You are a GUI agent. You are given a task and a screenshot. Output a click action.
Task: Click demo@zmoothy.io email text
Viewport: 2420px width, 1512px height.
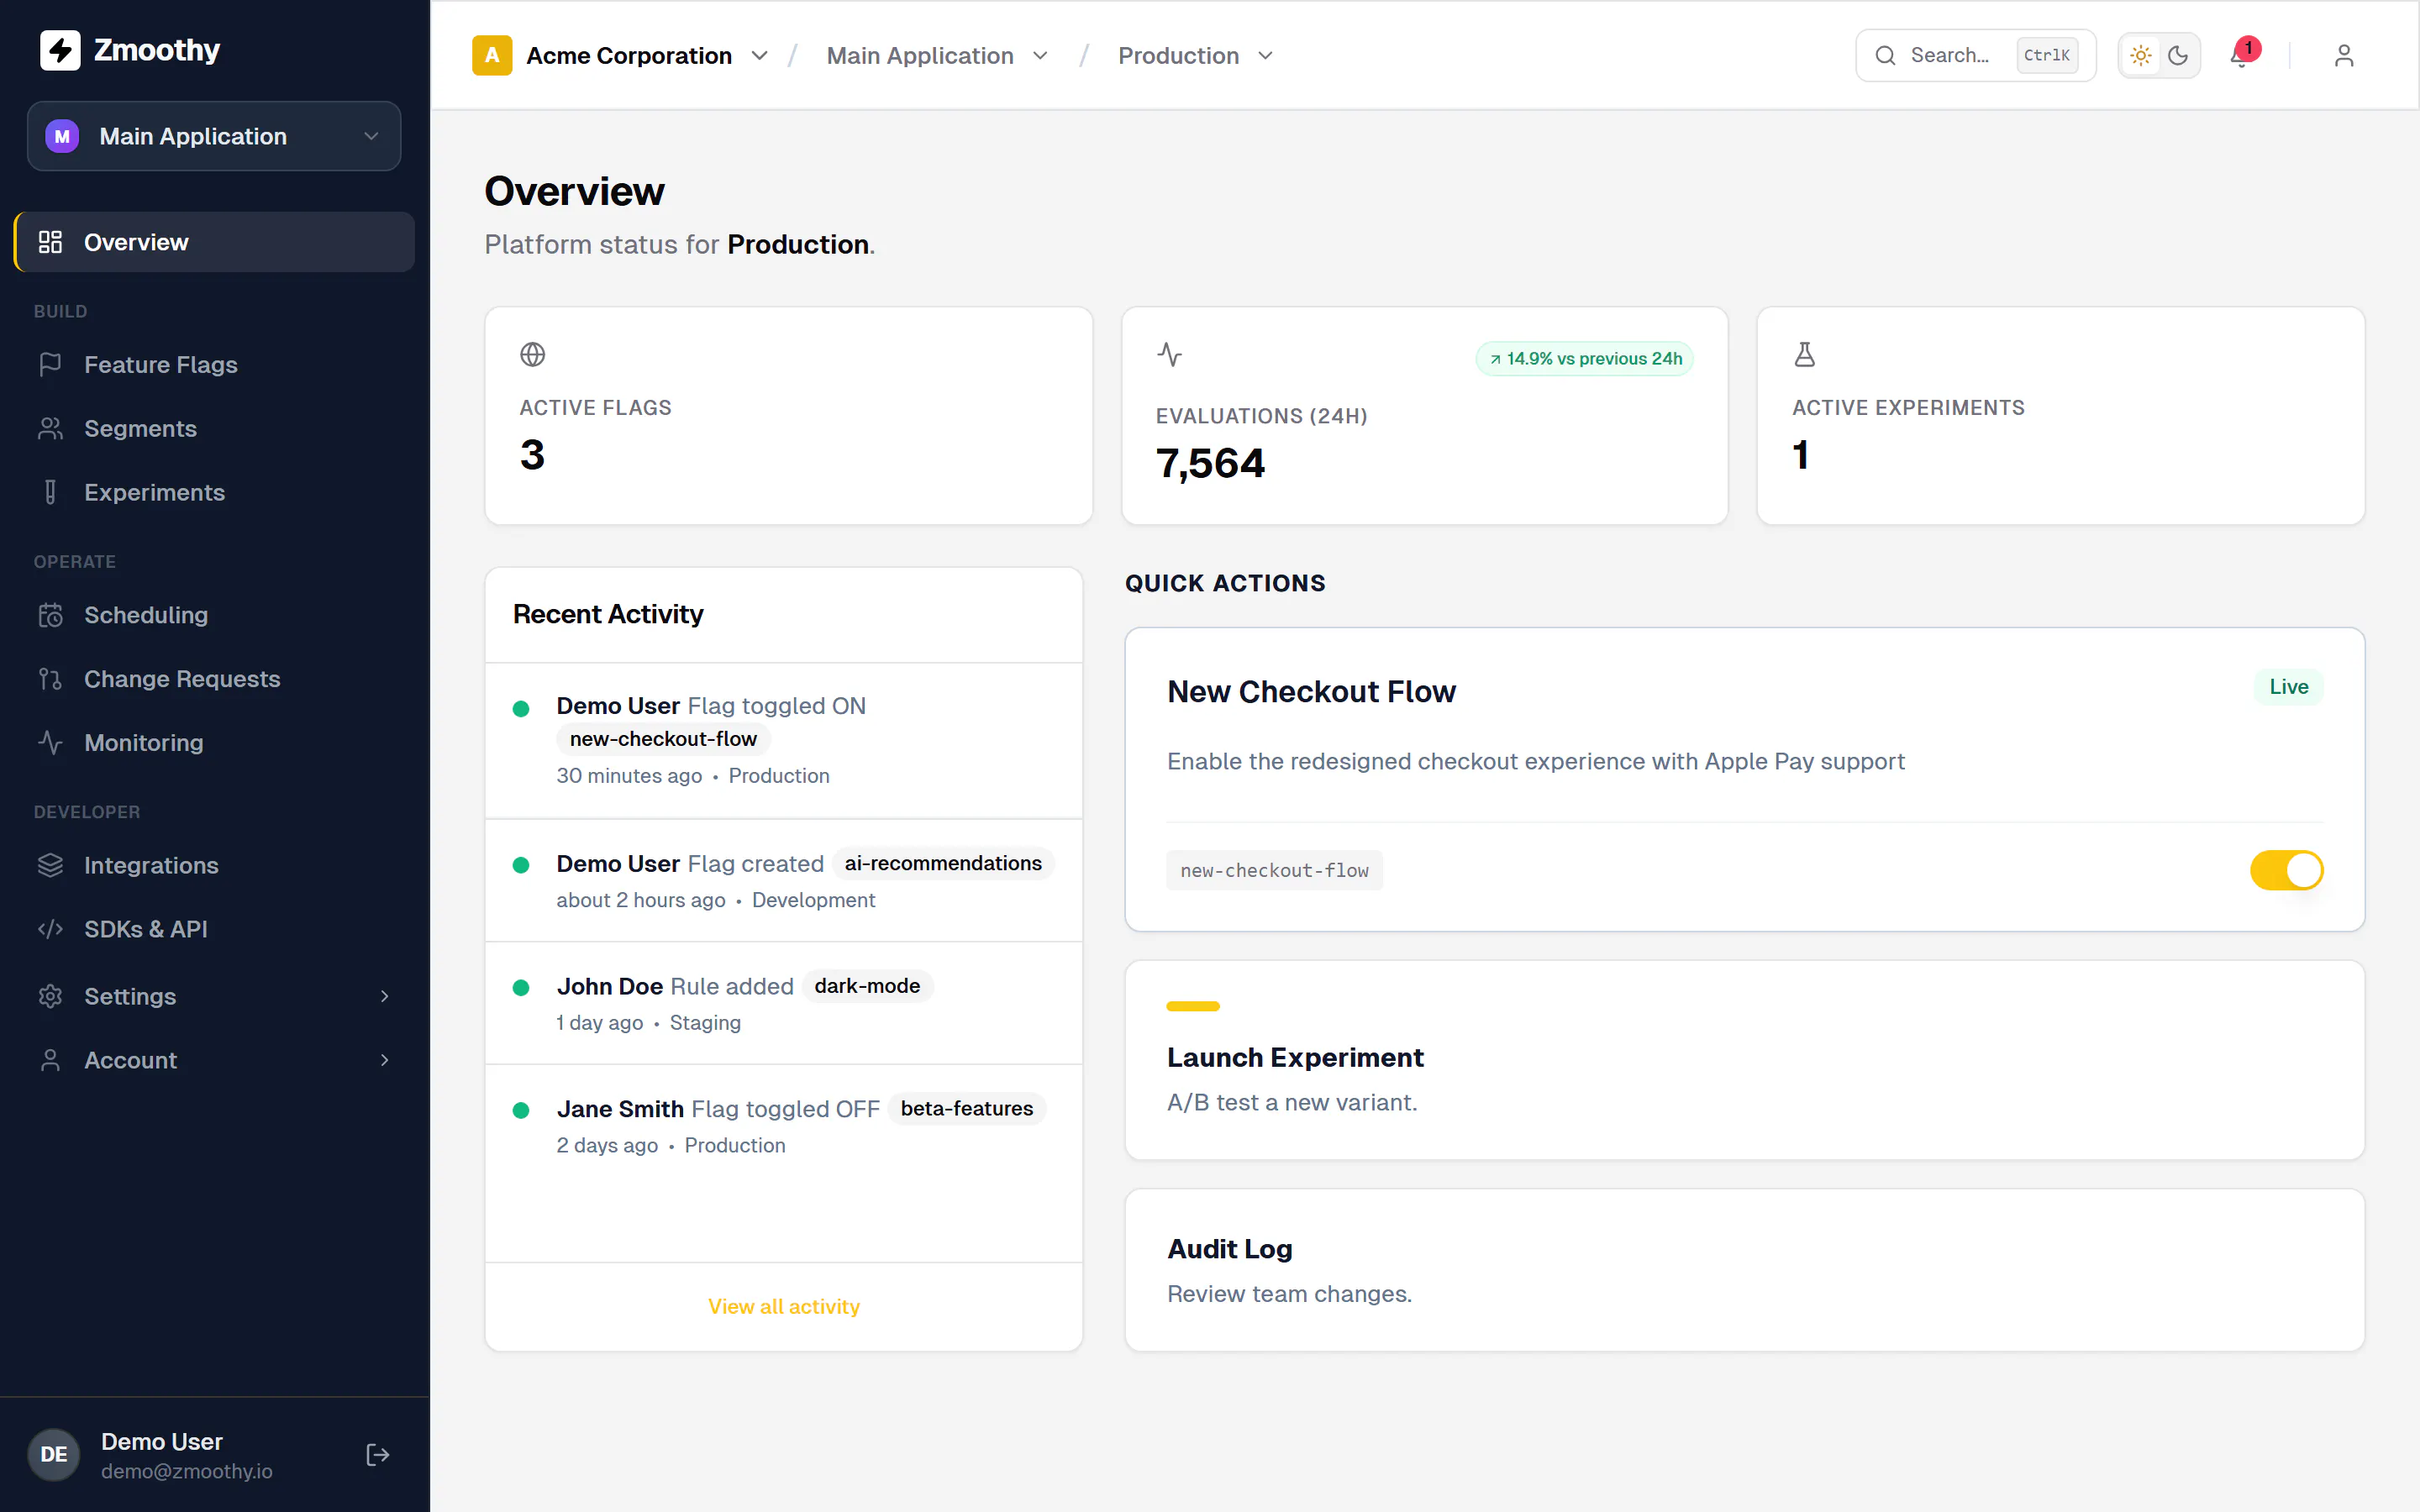pyautogui.click(x=187, y=1471)
